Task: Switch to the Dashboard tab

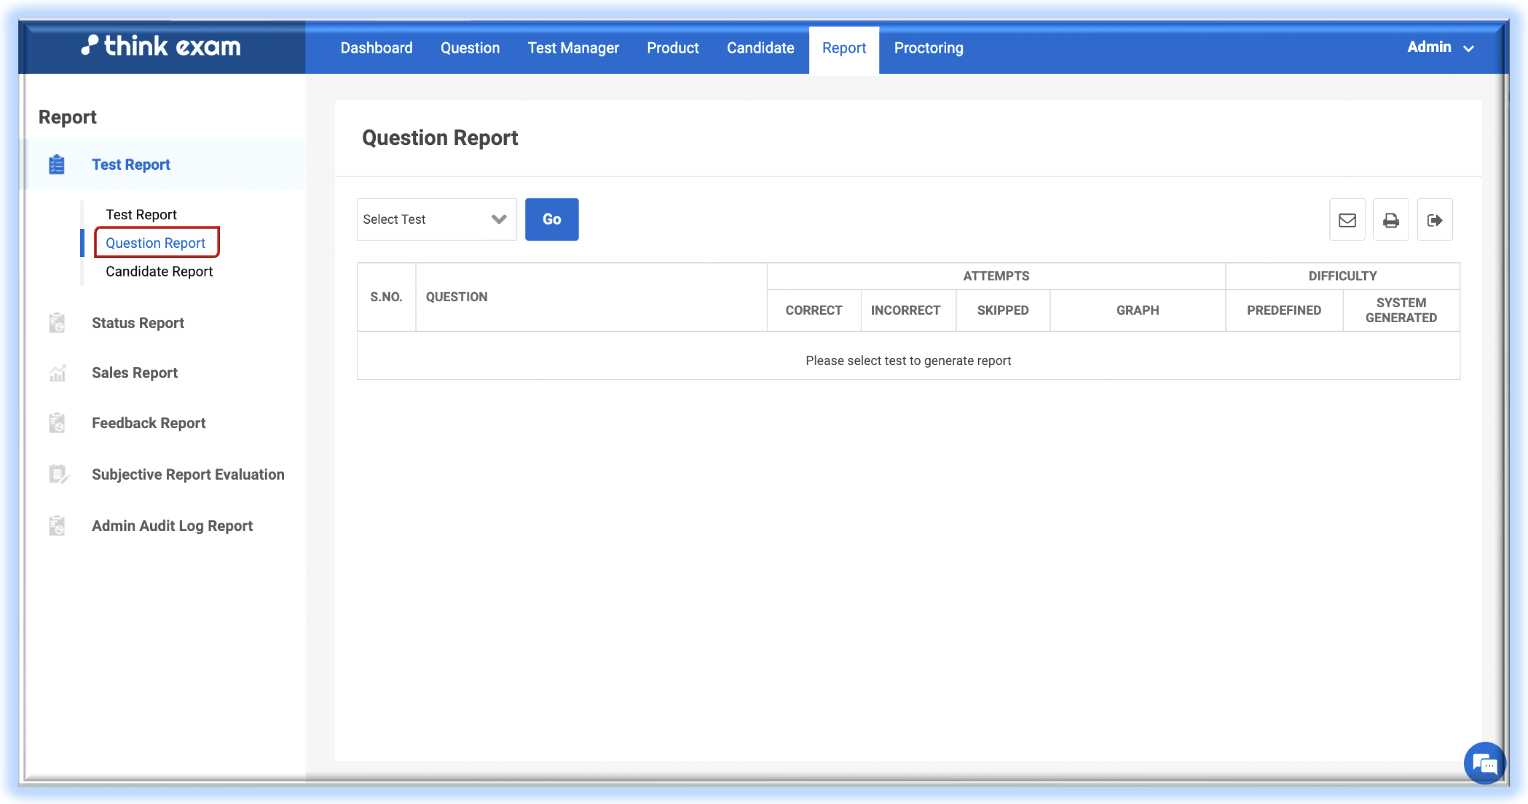Action: tap(376, 48)
